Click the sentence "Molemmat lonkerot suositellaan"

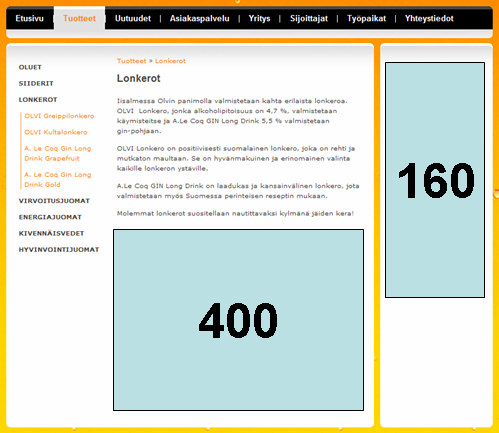(x=235, y=213)
